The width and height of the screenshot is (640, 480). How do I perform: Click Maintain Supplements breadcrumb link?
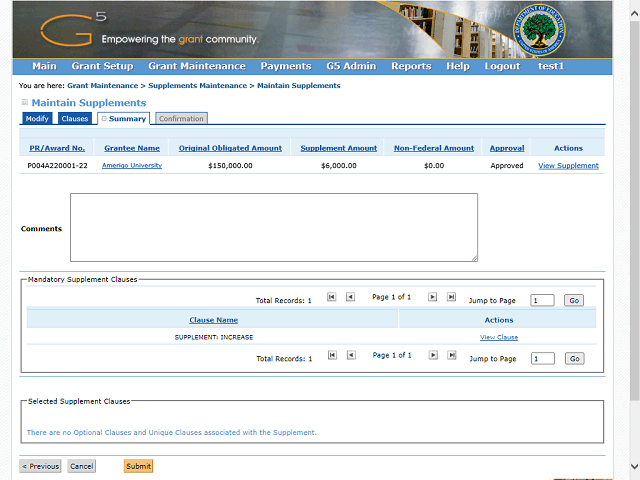(299, 85)
